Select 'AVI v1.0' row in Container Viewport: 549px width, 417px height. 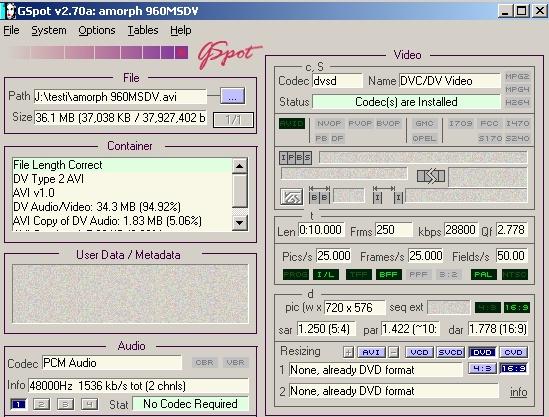(122, 193)
